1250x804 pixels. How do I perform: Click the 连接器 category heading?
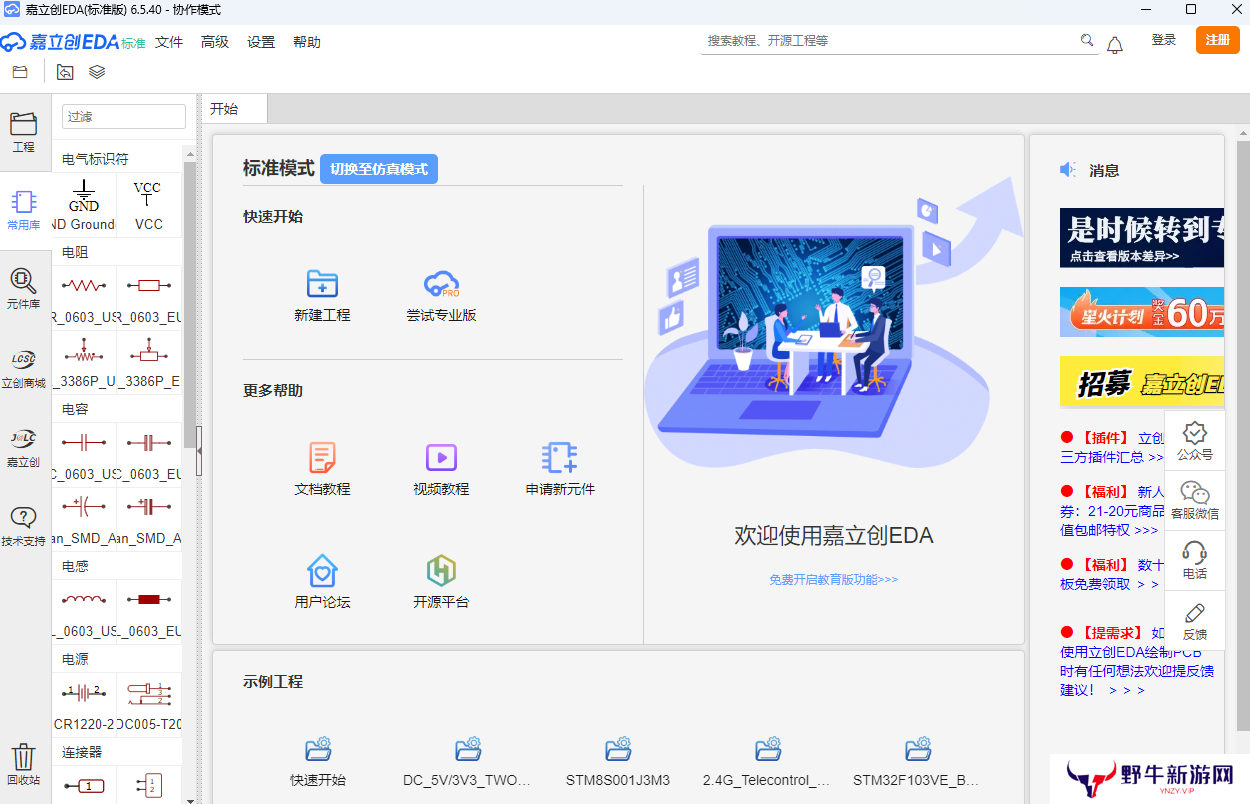click(x=82, y=751)
